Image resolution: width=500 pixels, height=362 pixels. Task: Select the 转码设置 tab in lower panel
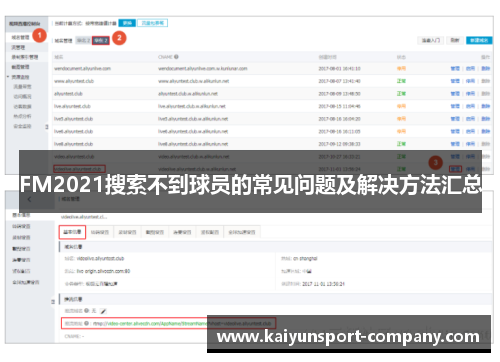pyautogui.click(x=100, y=232)
